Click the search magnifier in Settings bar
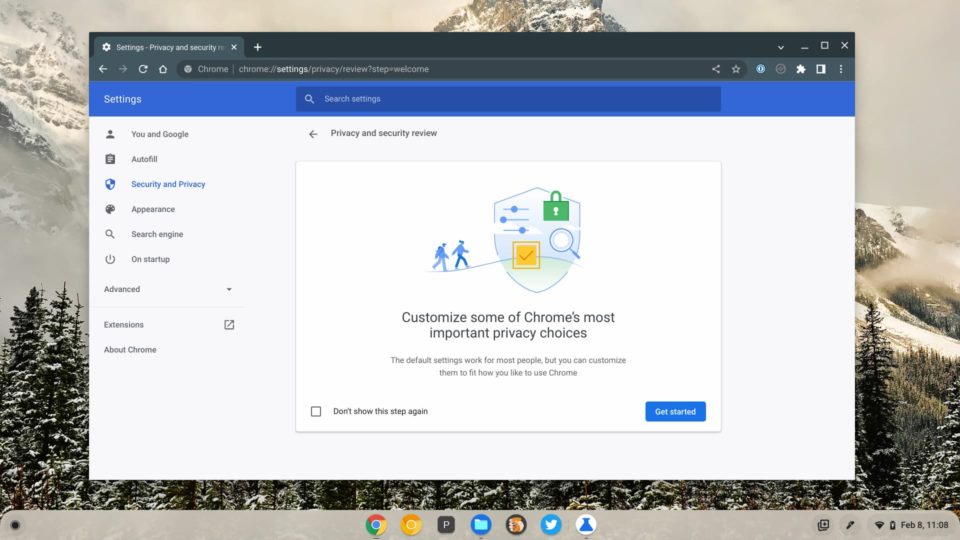 coord(309,99)
